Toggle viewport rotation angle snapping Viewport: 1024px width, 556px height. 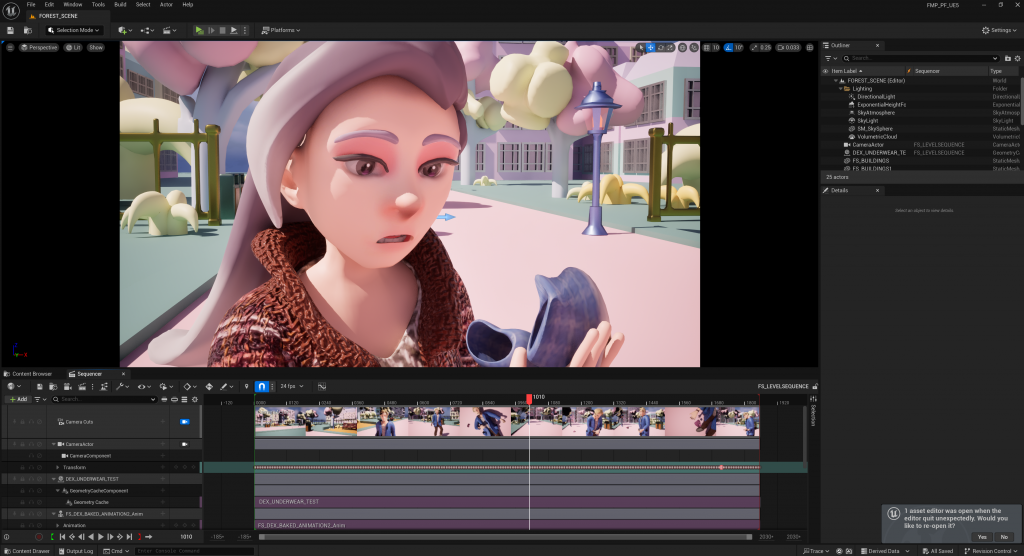[729, 47]
